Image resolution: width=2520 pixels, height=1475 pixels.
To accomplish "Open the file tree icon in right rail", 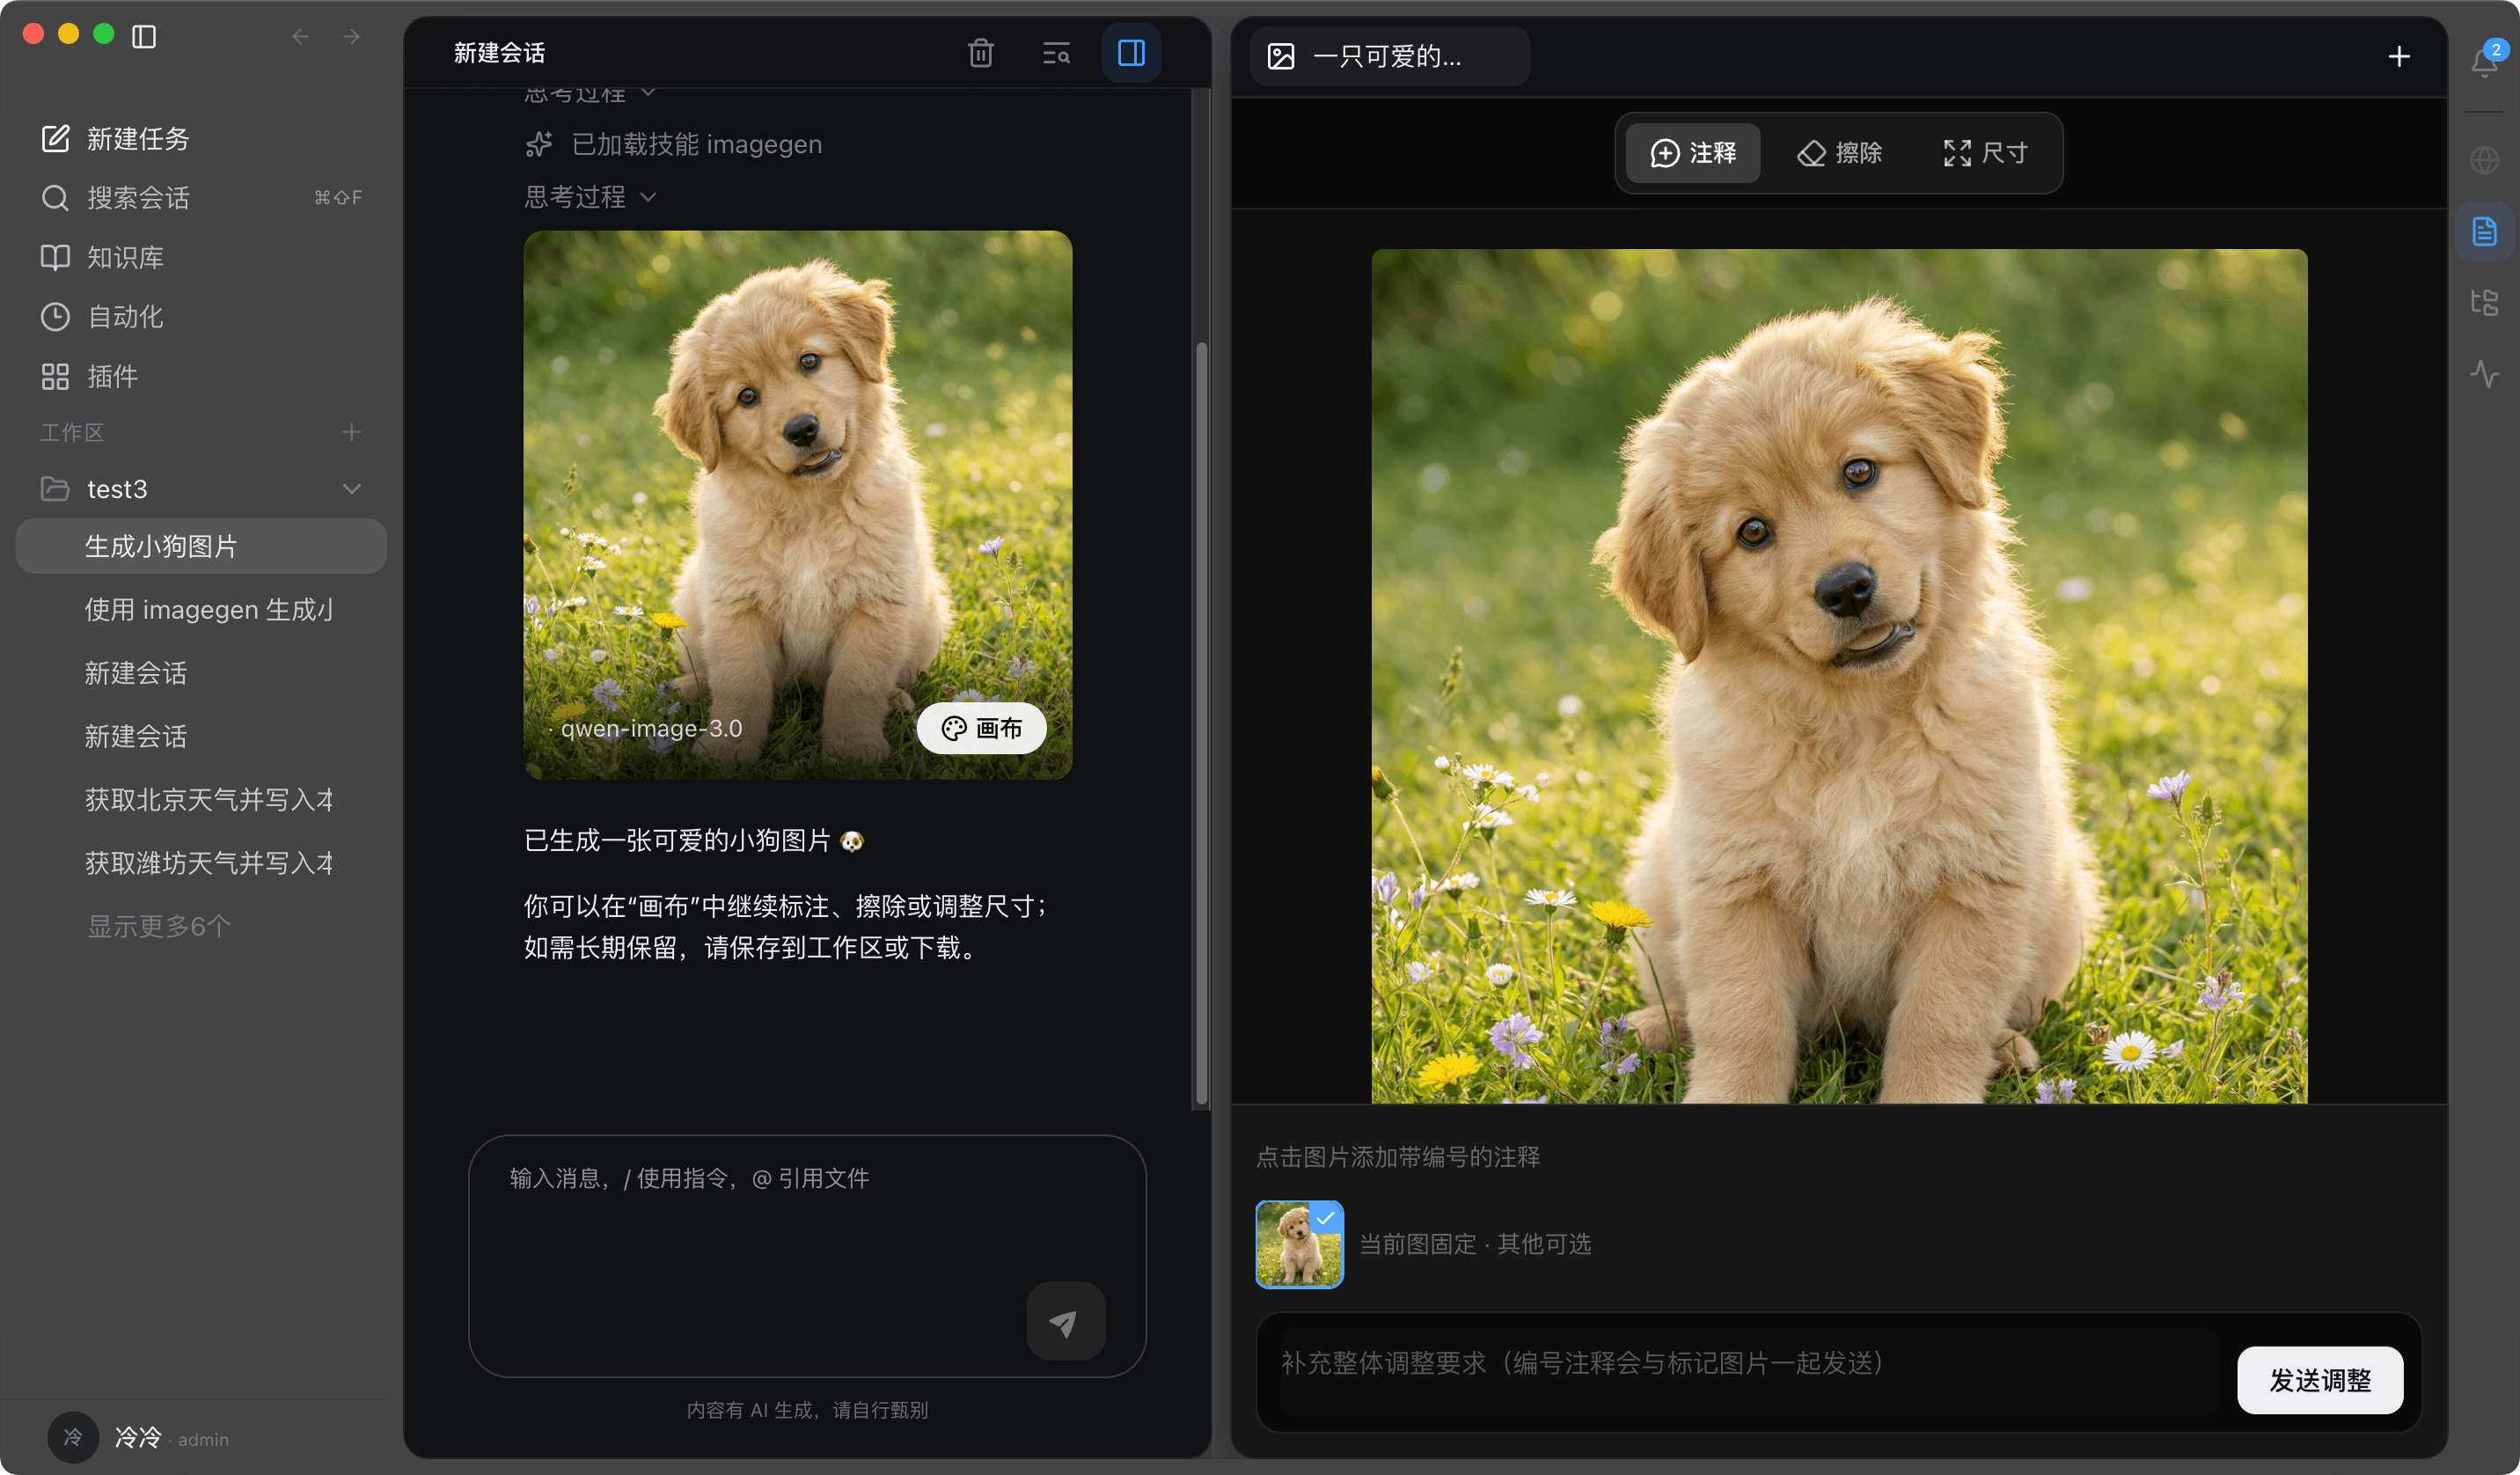I will [2484, 302].
